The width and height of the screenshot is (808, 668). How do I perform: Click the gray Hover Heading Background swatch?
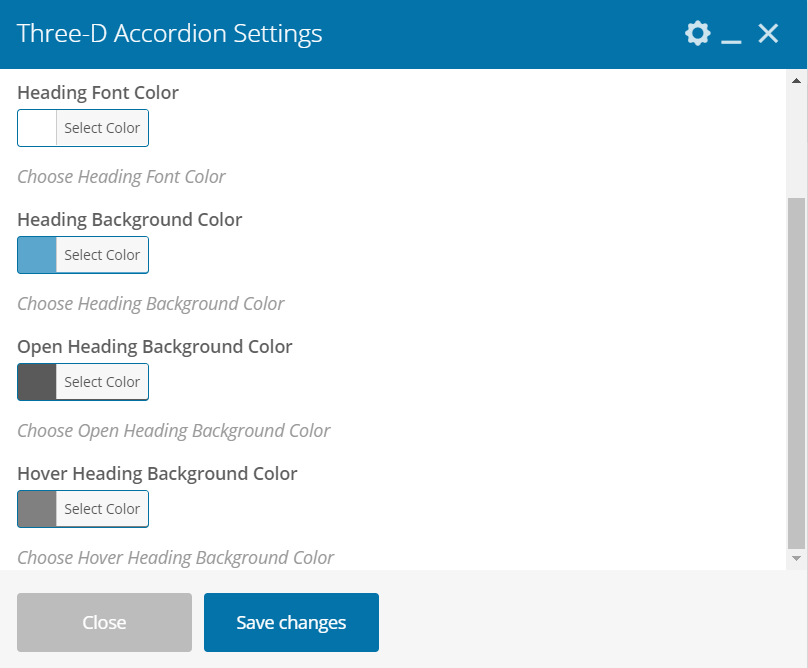click(x=37, y=509)
